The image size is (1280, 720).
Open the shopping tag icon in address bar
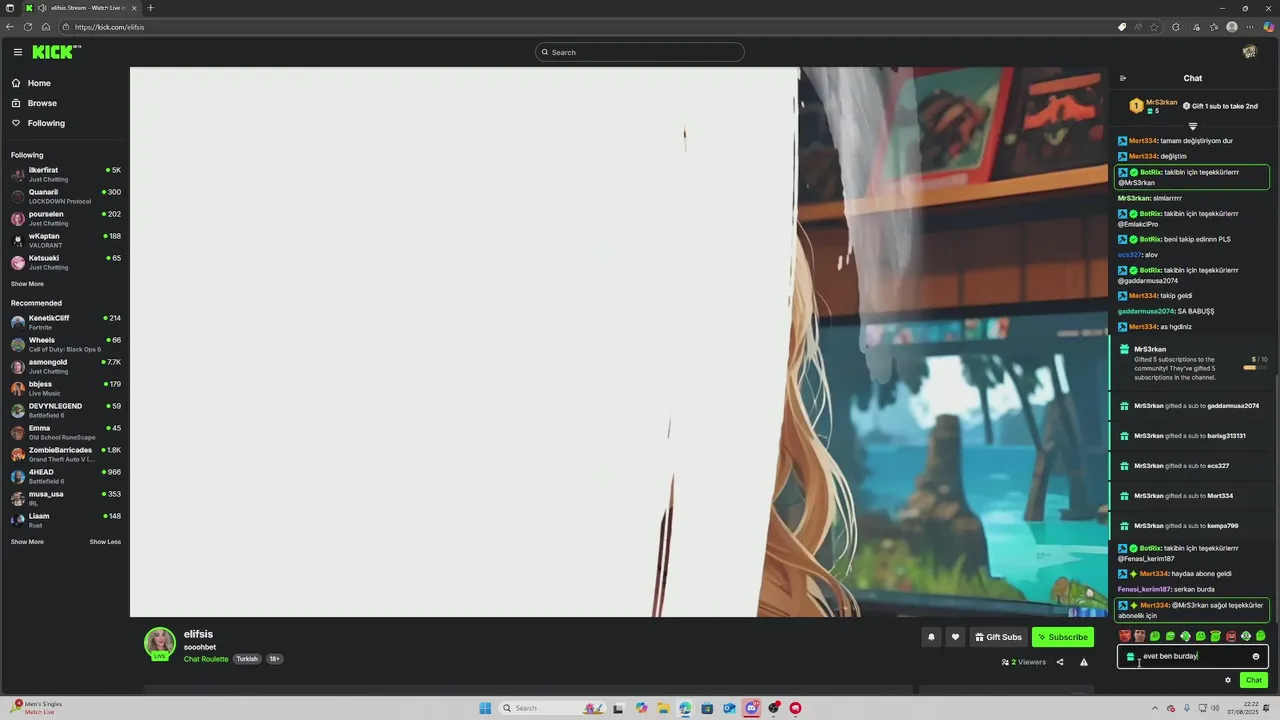[1122, 27]
